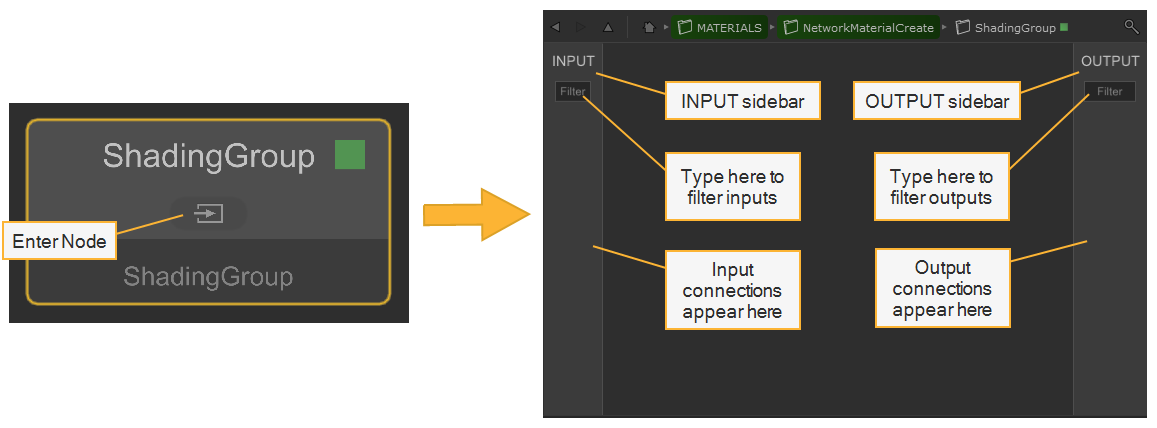Screen dimensions: 1157x428
Task: Click the Enter Node icon on ShadingGroup
Action: click(x=208, y=214)
